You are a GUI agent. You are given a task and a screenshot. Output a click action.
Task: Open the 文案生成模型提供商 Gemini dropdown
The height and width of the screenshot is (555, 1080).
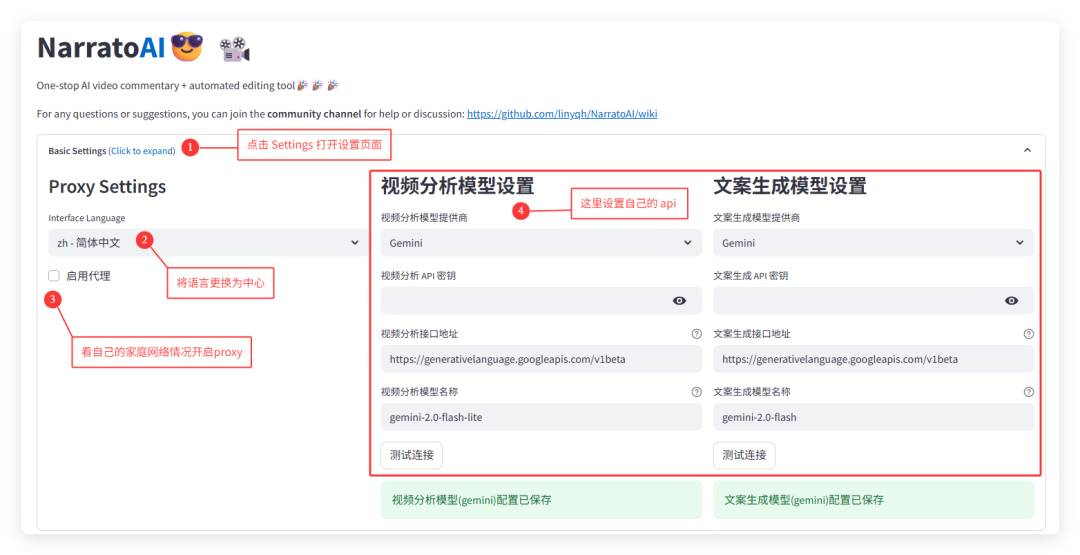tap(872, 243)
